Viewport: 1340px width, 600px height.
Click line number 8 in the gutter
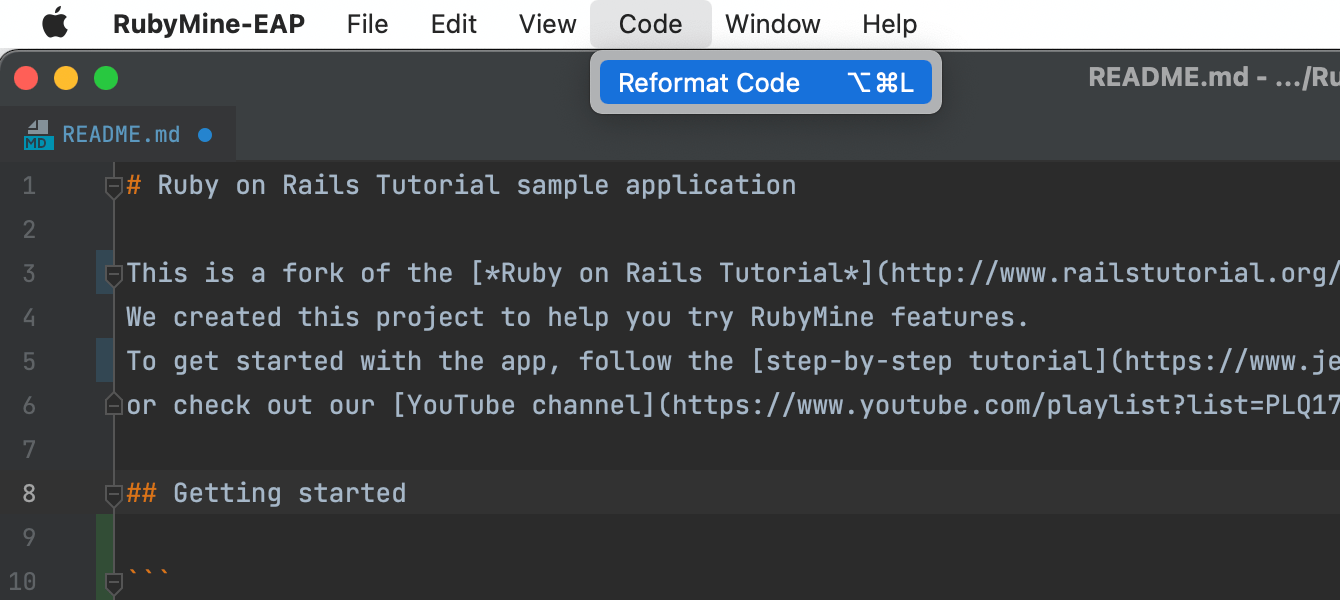(x=28, y=493)
